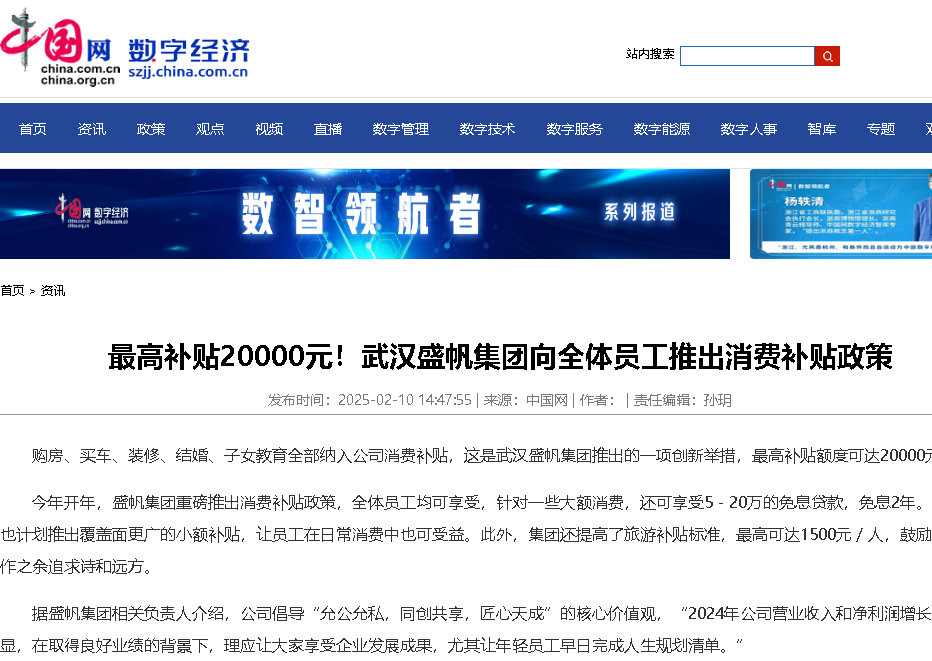This screenshot has width=932, height=661.
Task: Click the 数智领航者 series banner
Action: (x=365, y=214)
